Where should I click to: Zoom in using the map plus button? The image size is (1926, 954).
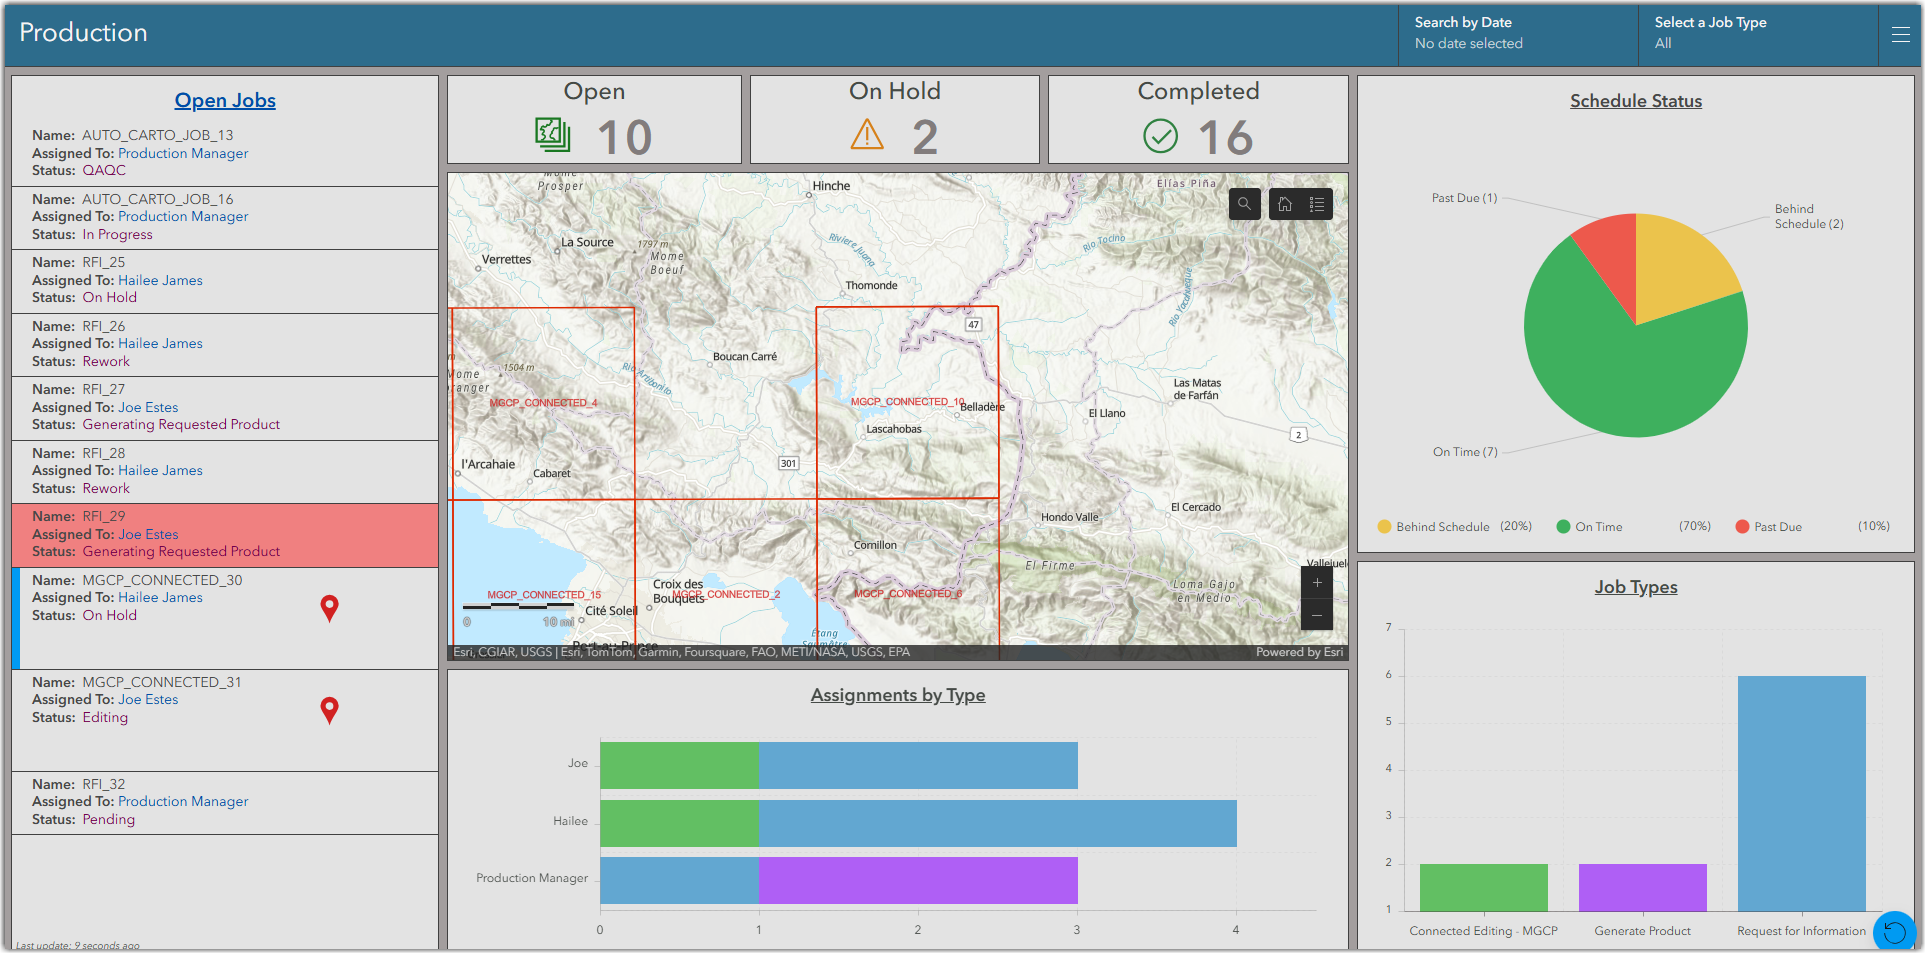(1316, 582)
